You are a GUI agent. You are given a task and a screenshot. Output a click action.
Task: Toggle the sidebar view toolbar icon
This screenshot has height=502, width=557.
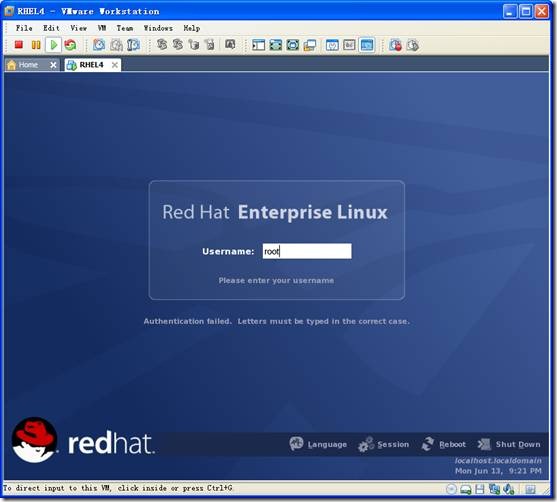258,45
